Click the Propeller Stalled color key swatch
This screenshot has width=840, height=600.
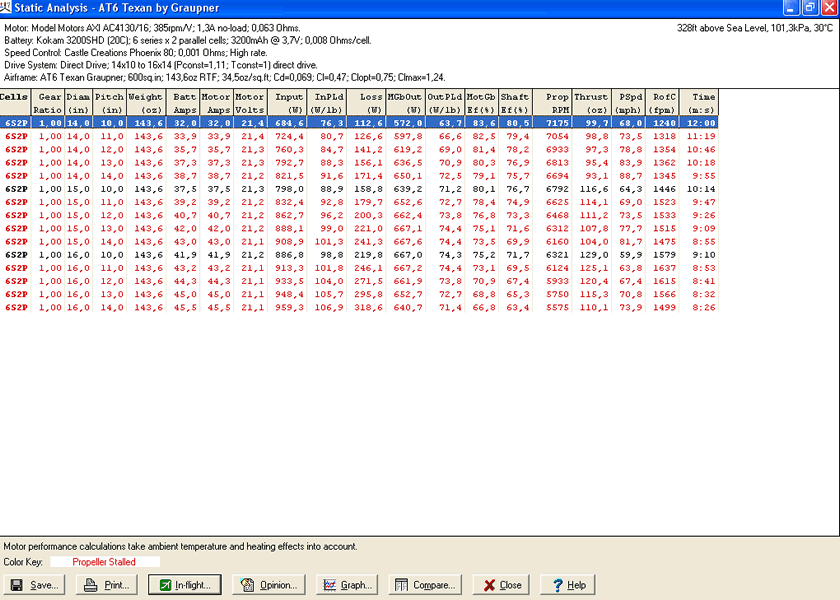click(104, 562)
